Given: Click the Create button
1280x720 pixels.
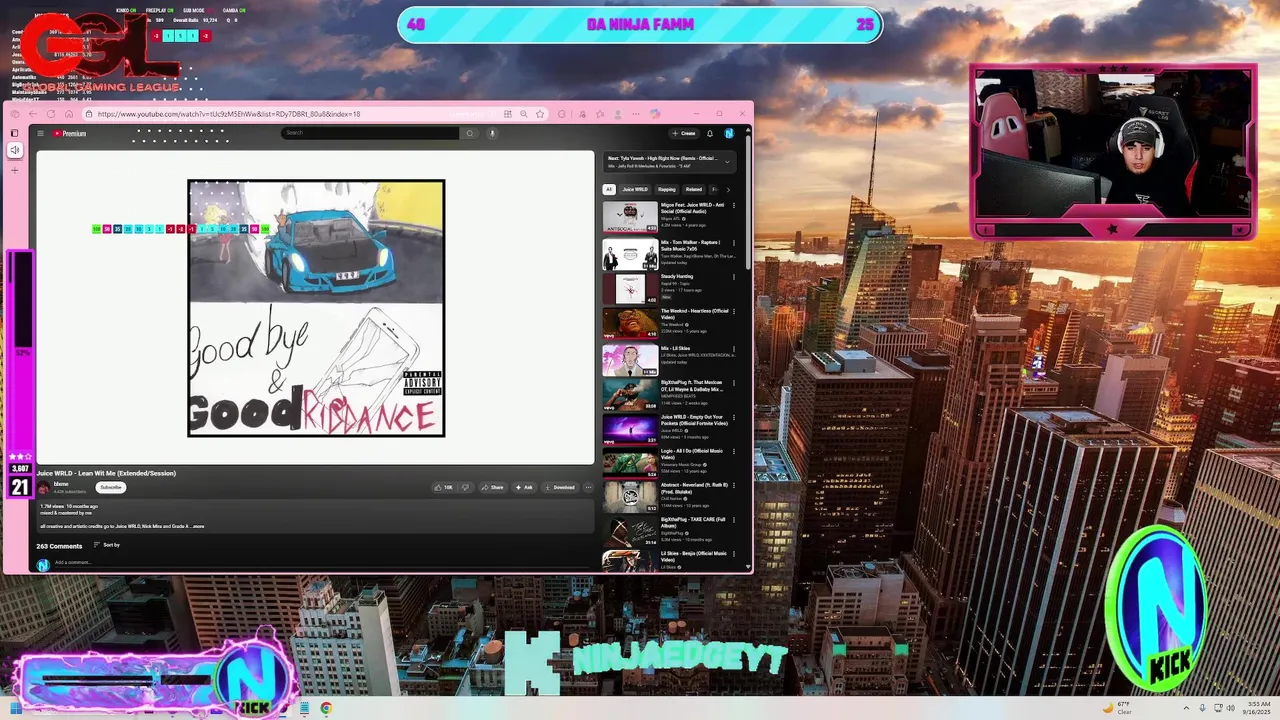Looking at the screenshot, I should point(685,133).
